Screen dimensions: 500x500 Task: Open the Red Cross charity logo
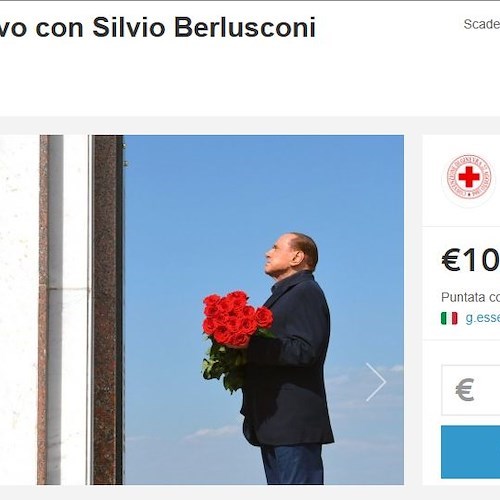pyautogui.click(x=469, y=177)
